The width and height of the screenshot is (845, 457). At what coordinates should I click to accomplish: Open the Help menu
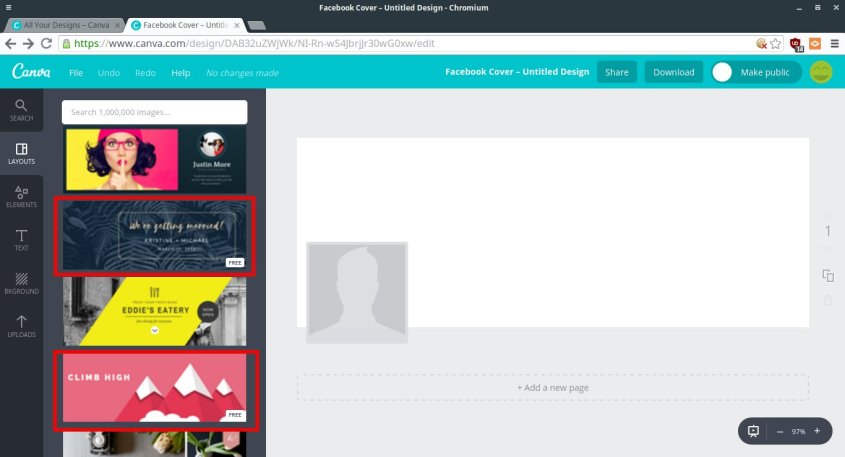point(180,73)
